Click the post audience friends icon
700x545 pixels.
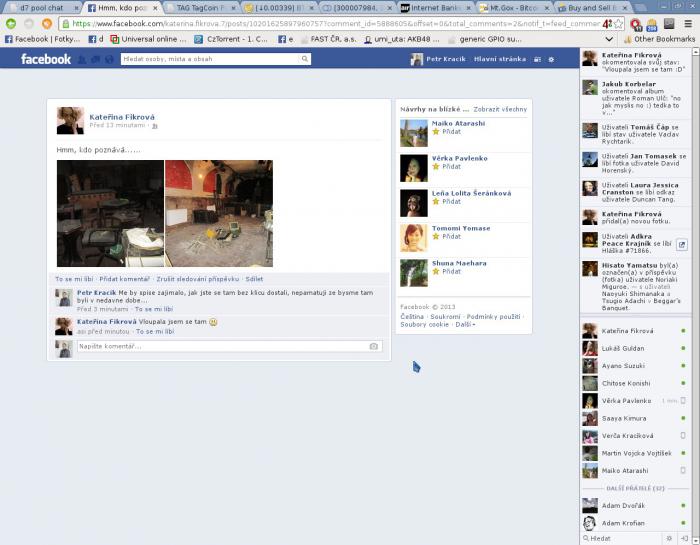pyautogui.click(x=155, y=126)
